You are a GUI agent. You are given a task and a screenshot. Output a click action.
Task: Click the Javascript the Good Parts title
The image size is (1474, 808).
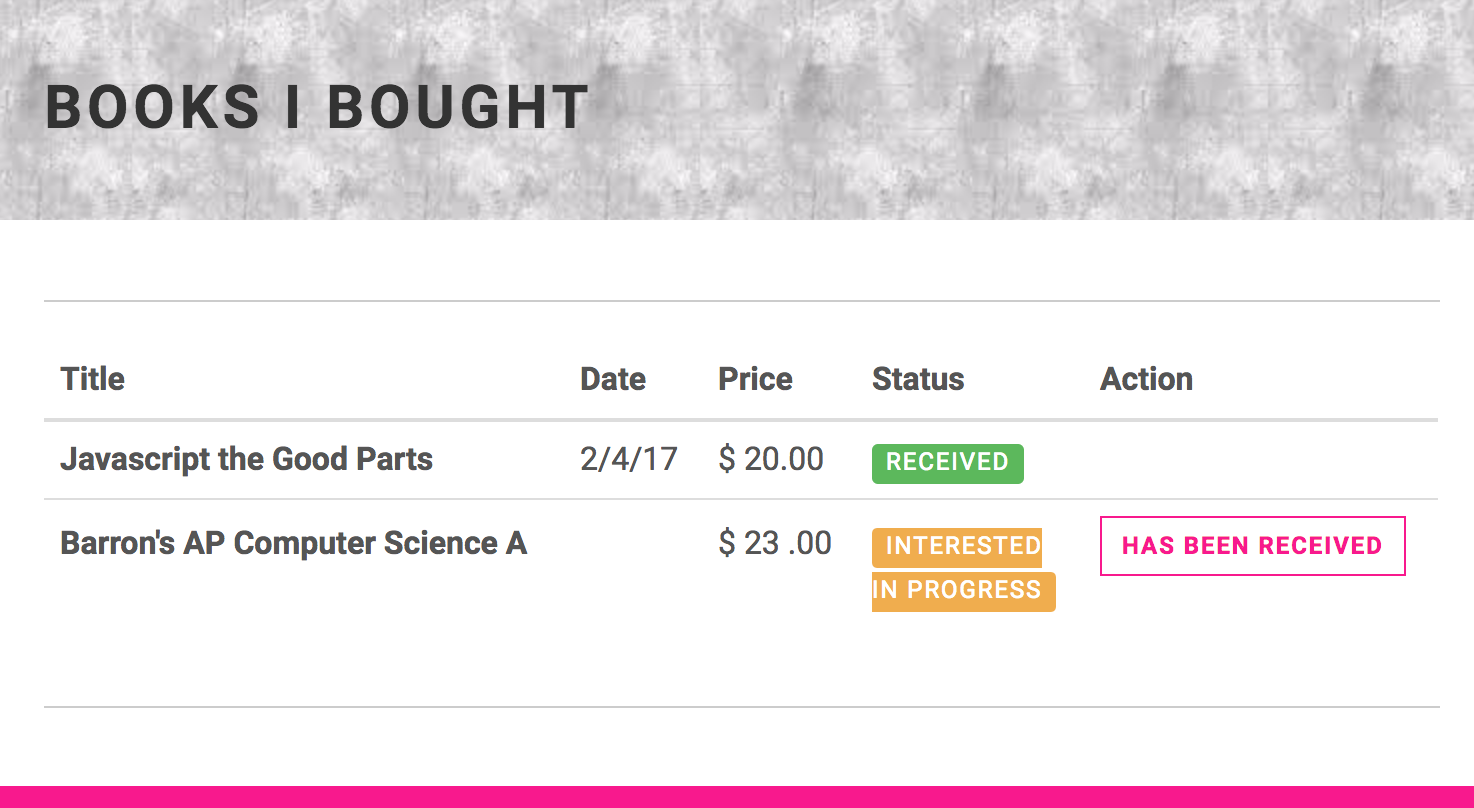246,459
